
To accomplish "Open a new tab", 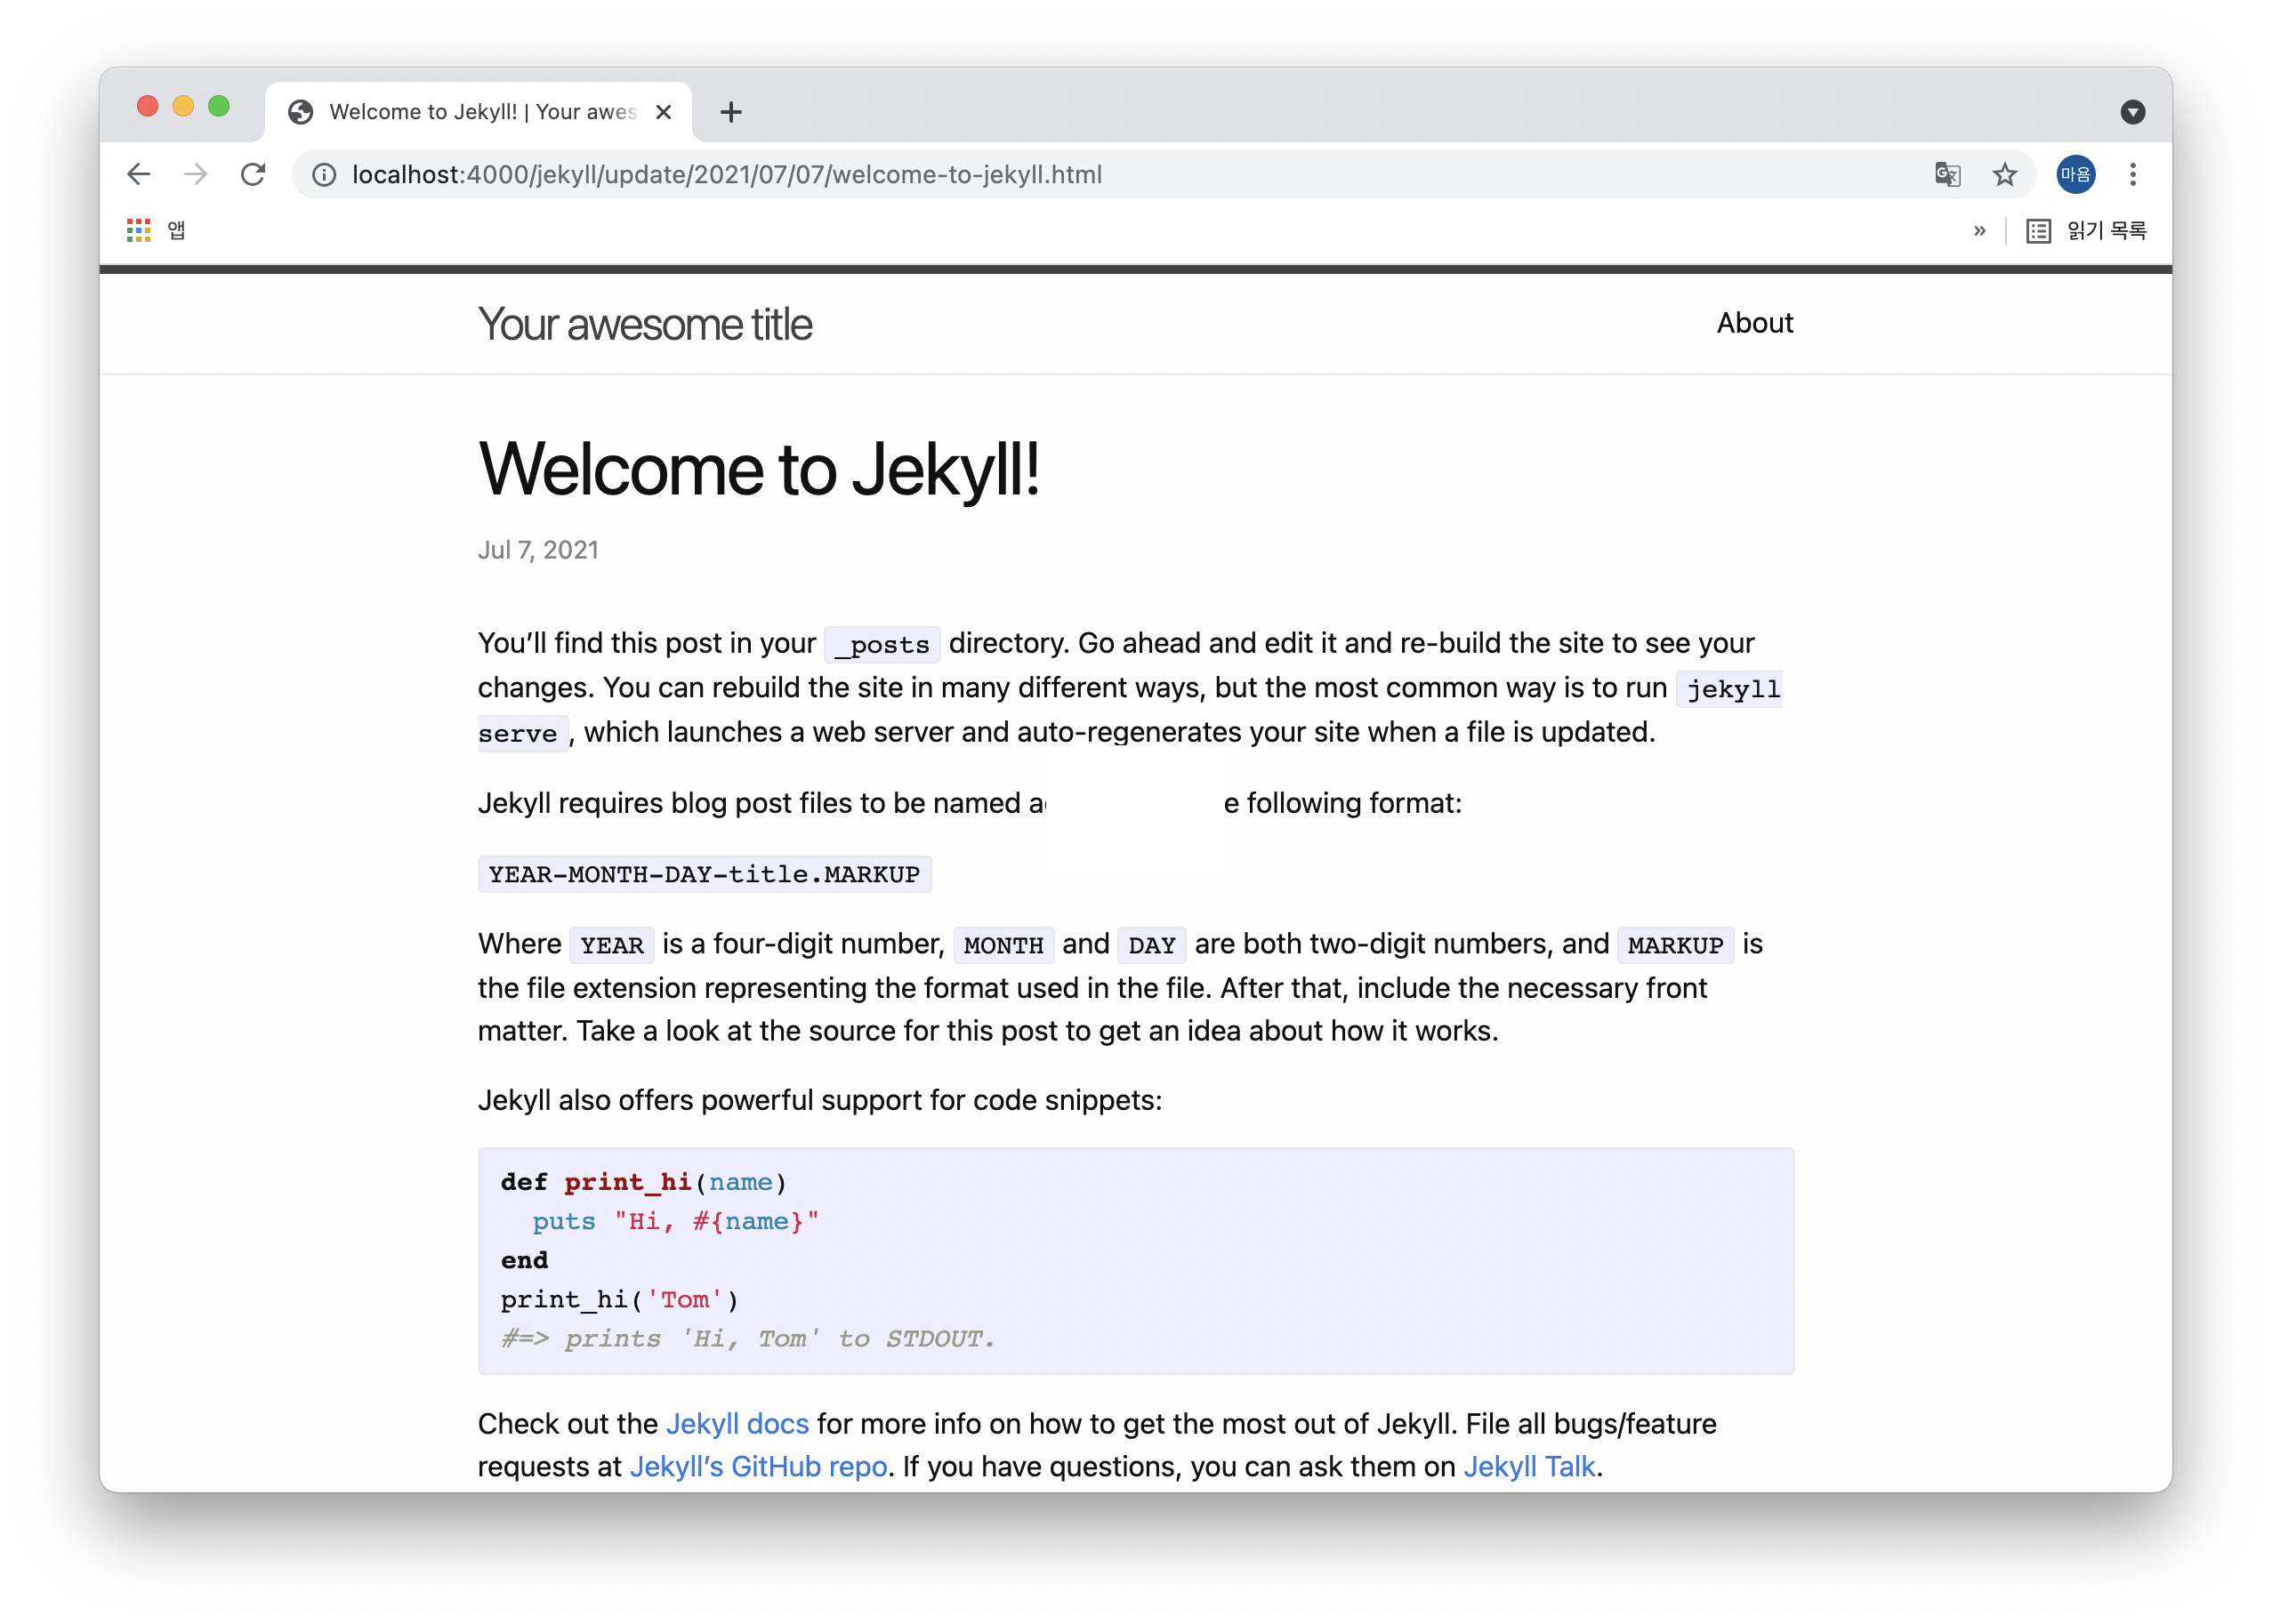I will pyautogui.click(x=731, y=112).
